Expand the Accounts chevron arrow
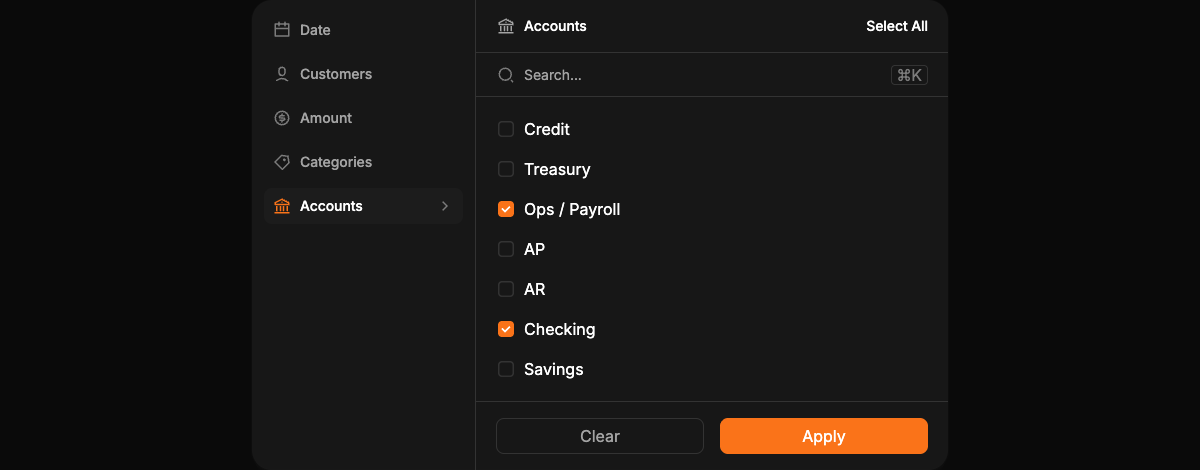1200x470 pixels. point(445,206)
